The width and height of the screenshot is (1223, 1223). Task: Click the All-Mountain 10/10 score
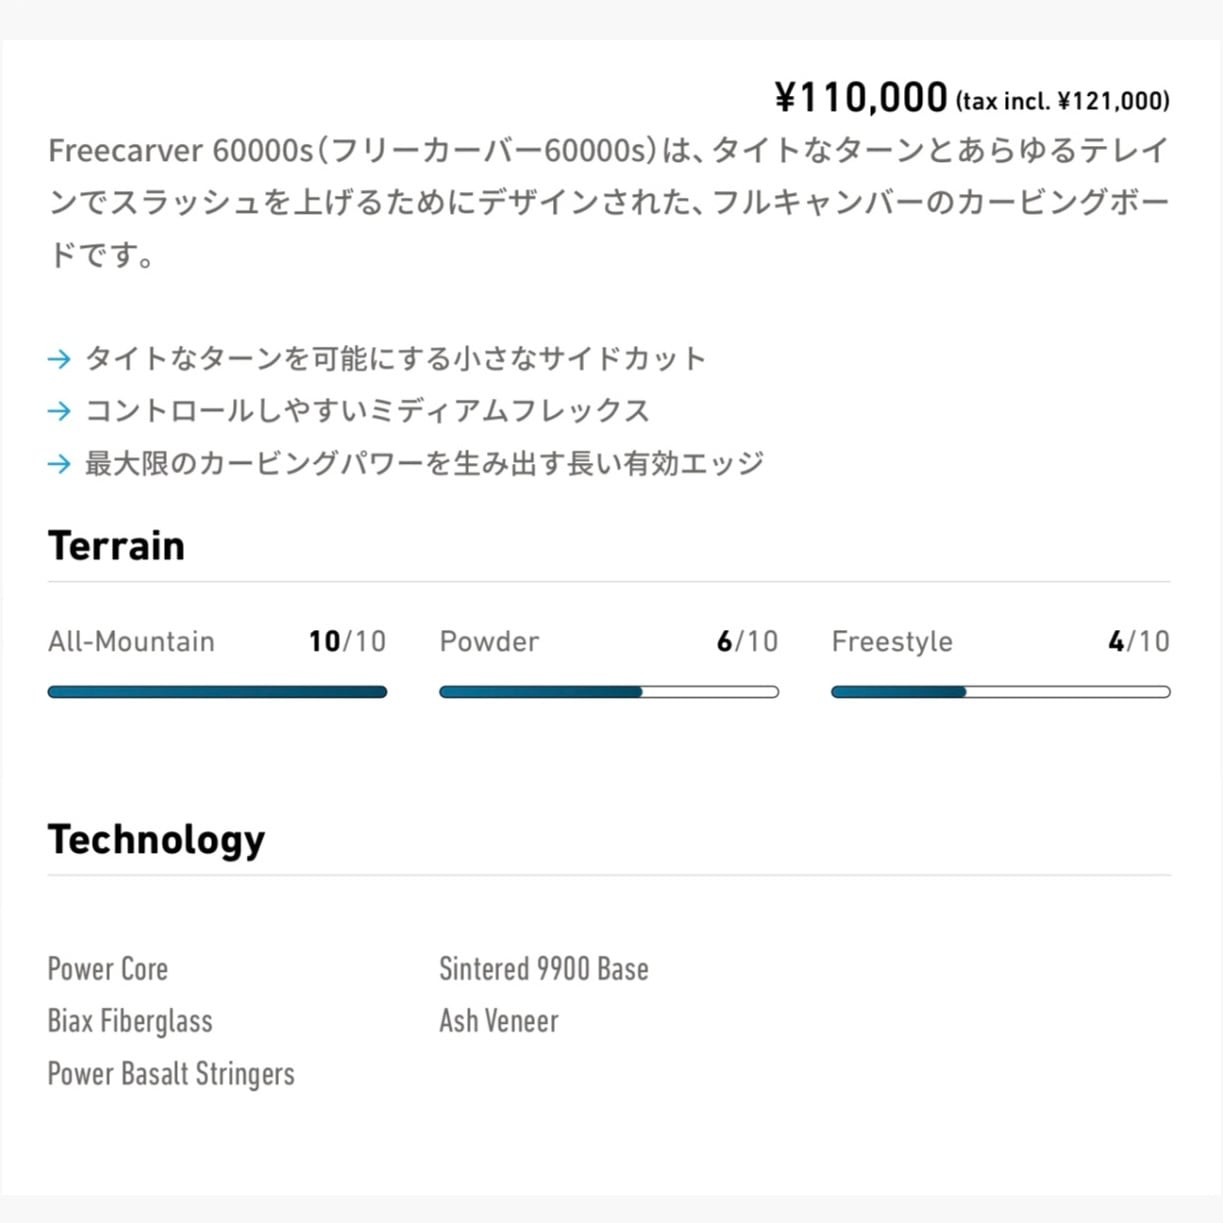click(347, 641)
